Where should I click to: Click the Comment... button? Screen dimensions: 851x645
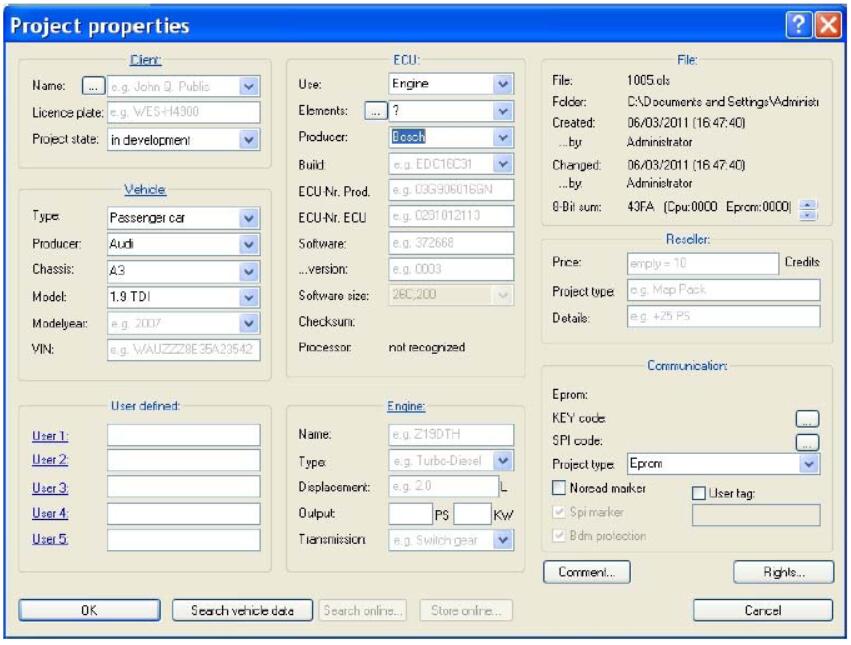(x=586, y=572)
